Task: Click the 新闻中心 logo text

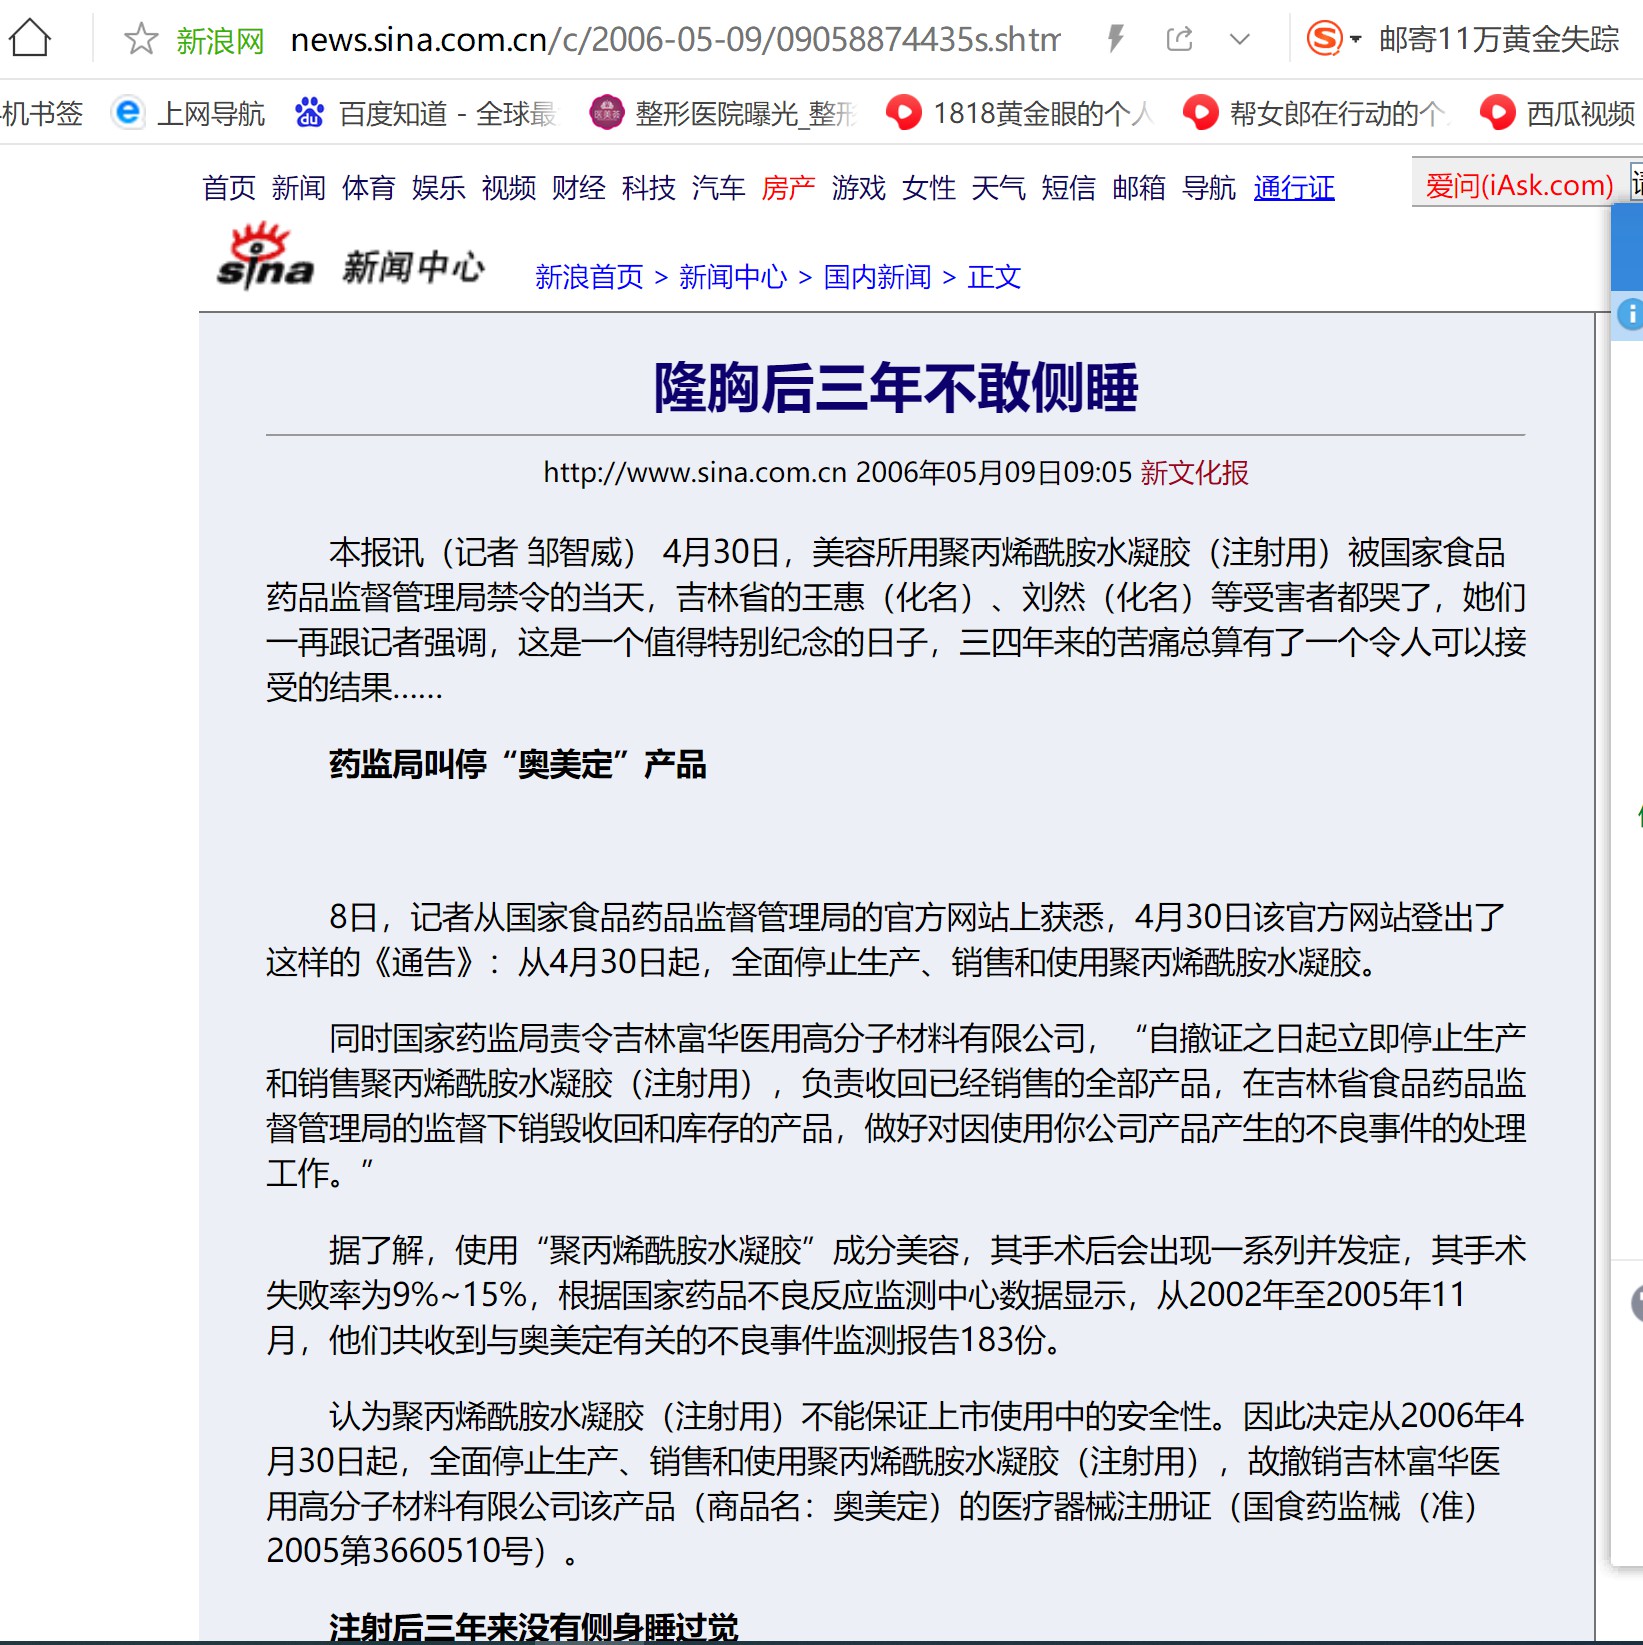Action: 413,266
